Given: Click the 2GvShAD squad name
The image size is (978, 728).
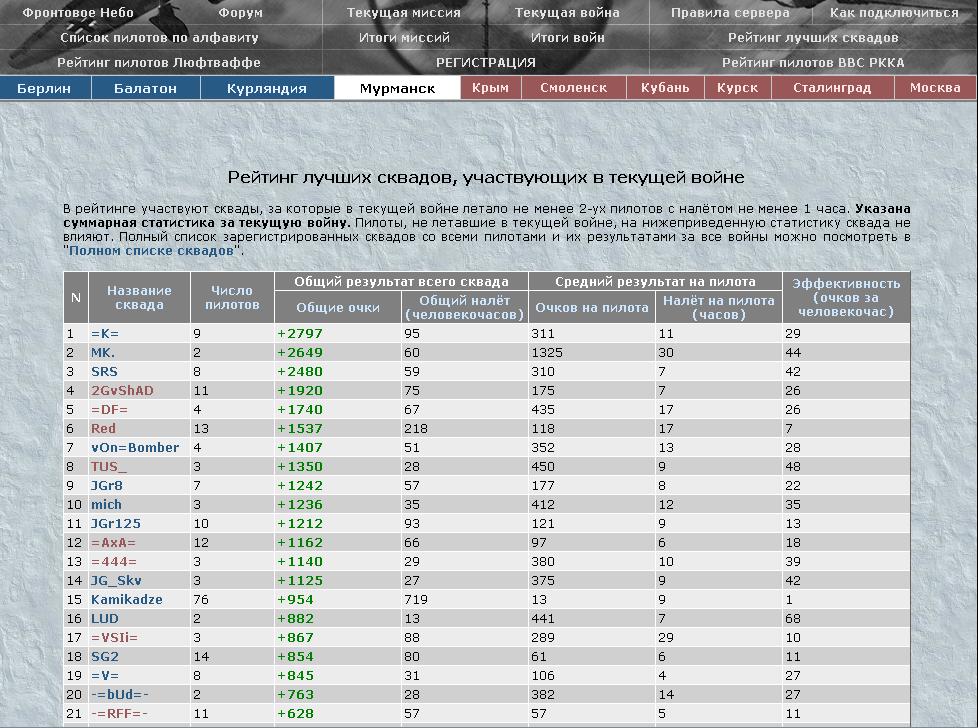Looking at the screenshot, I should coord(122,390).
